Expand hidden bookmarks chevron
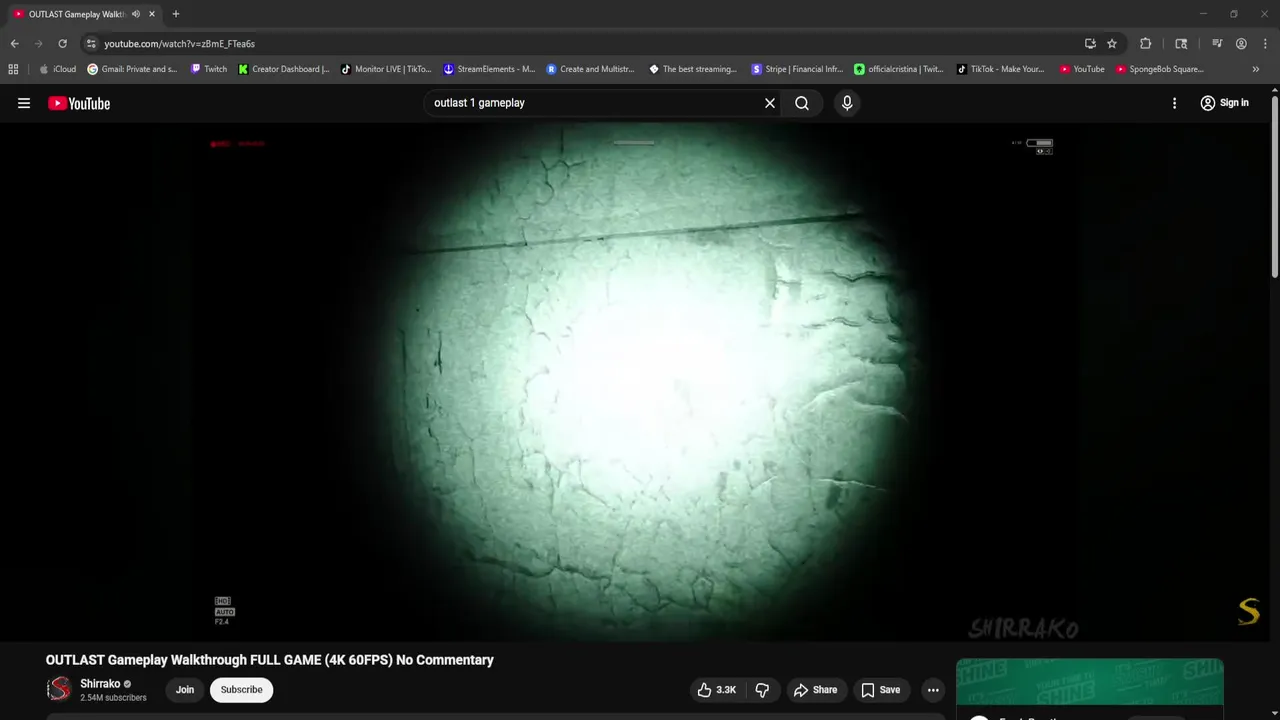Image resolution: width=1280 pixels, height=720 pixels. [1256, 69]
